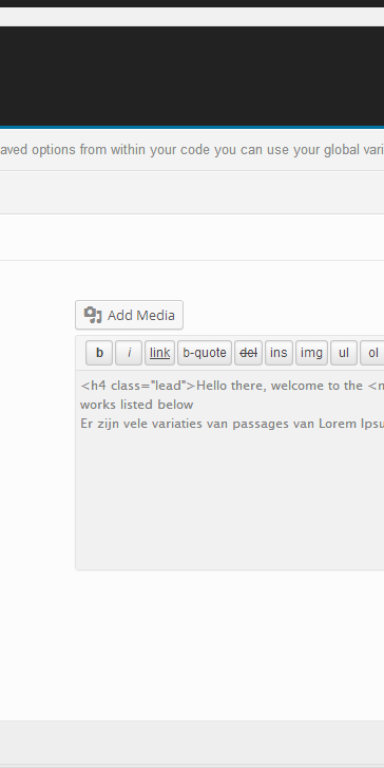This screenshot has width=384, height=768.
Task: Add an unordered list with ul
Action: click(344, 353)
